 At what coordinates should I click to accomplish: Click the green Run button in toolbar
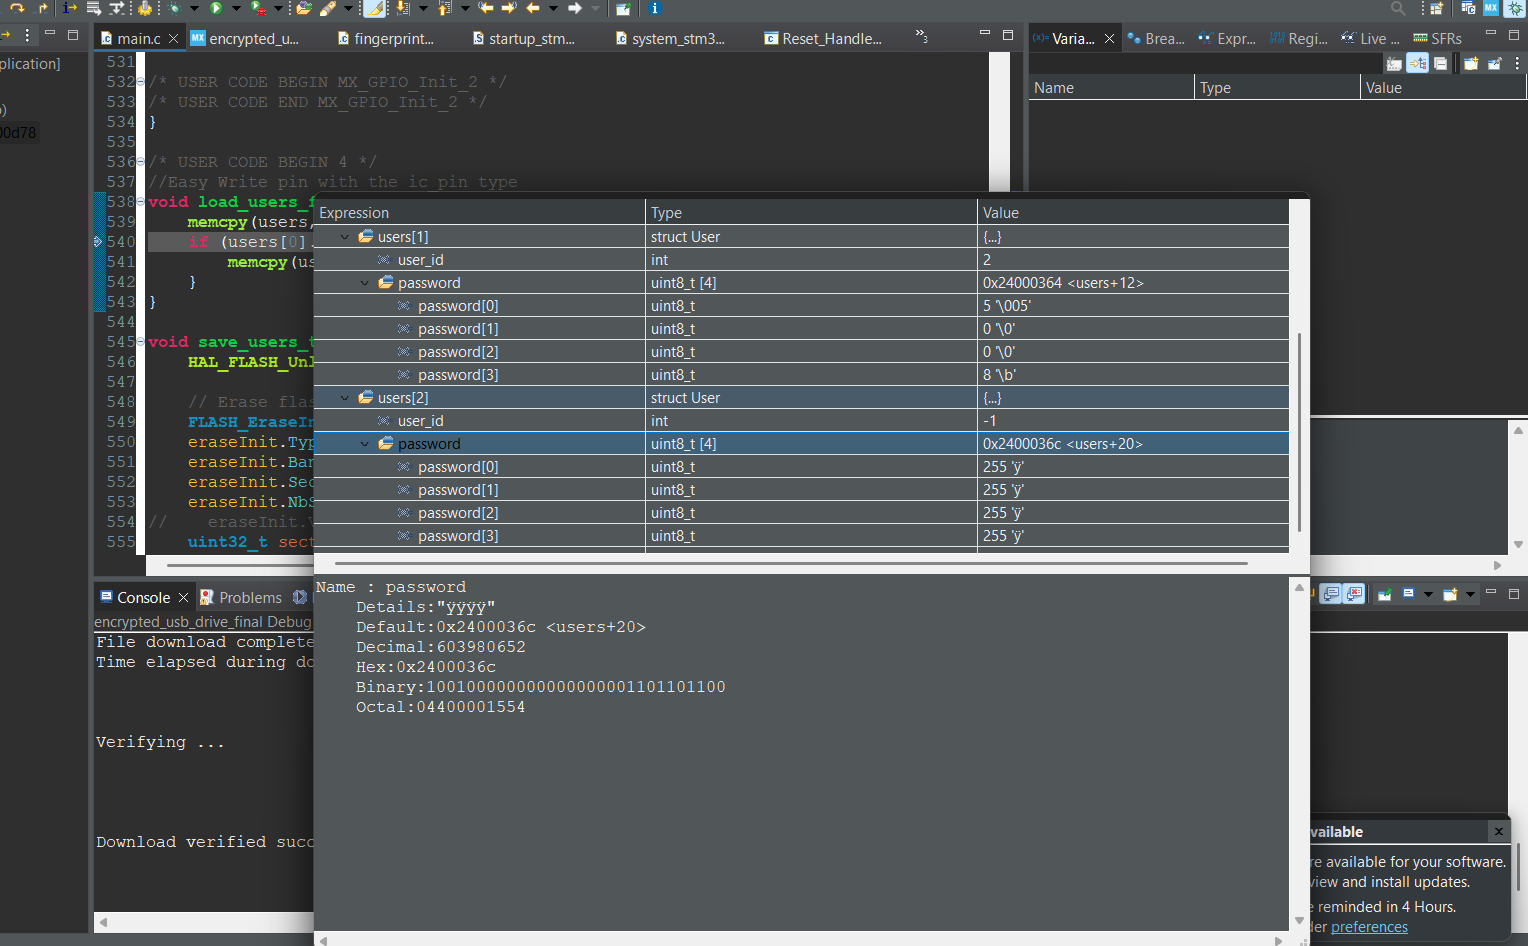pos(216,8)
